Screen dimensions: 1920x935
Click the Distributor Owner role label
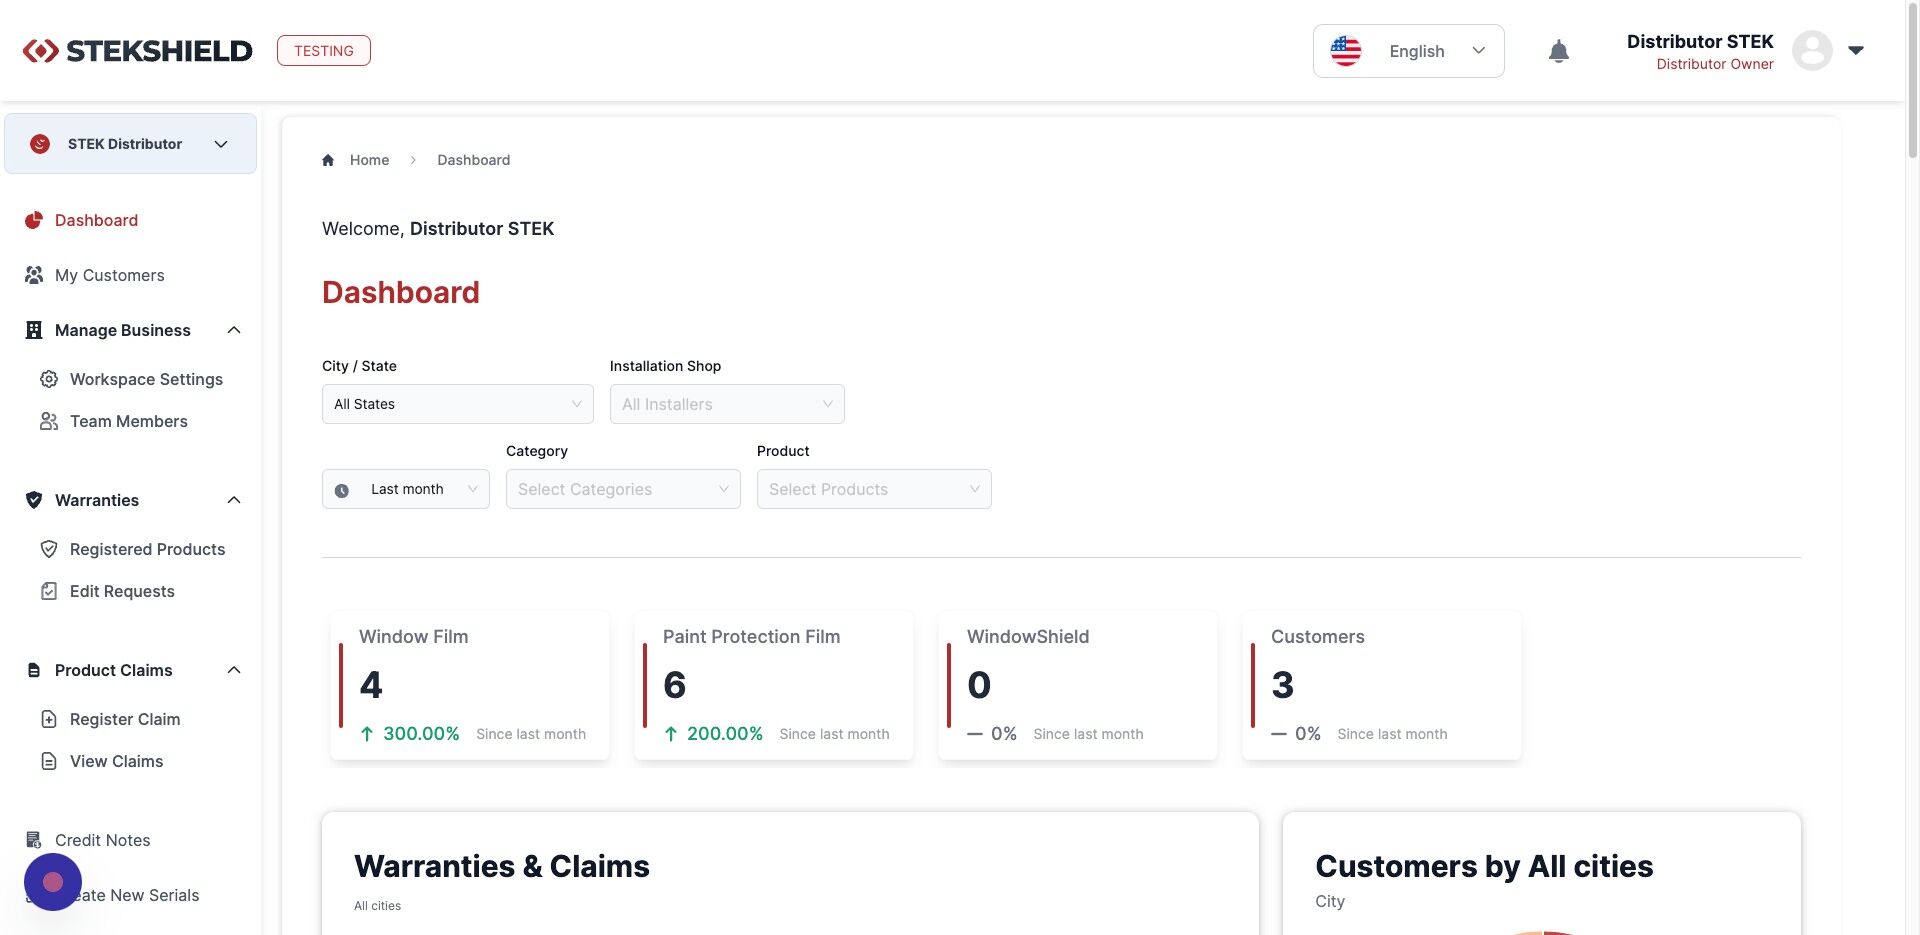coord(1715,64)
